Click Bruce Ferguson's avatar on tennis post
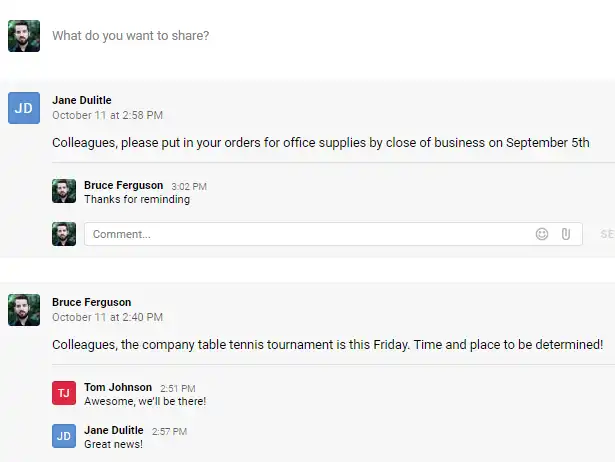 coord(24,310)
